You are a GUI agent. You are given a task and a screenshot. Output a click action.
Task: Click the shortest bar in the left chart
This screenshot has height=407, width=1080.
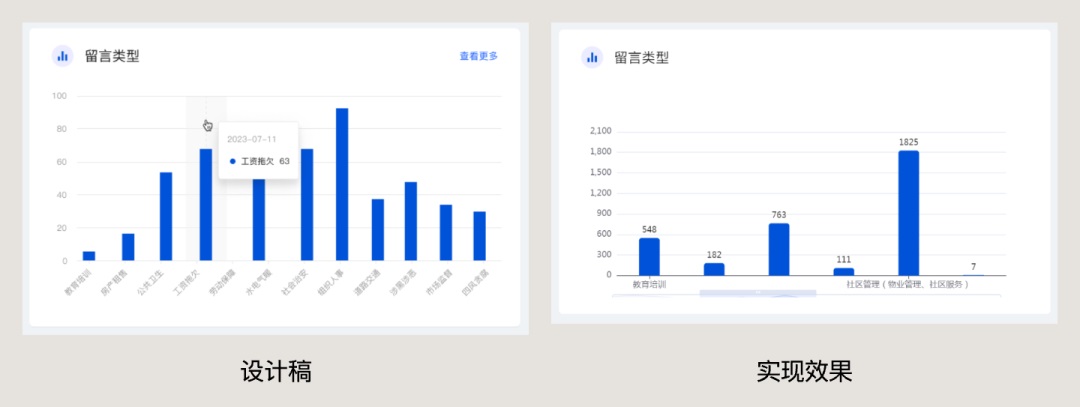coord(89,256)
